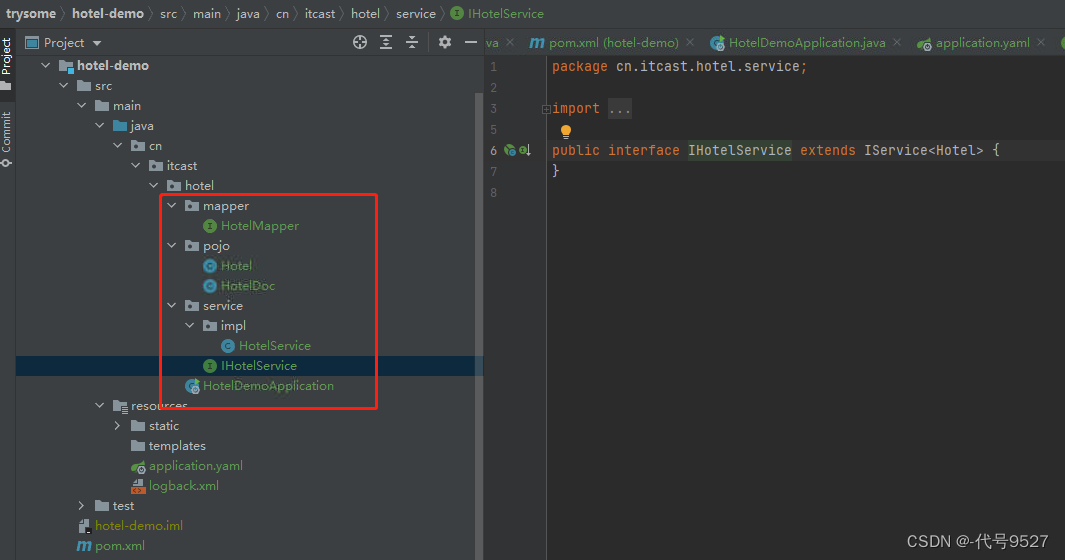Click the Expand All icon in Project panel

pos(386,42)
